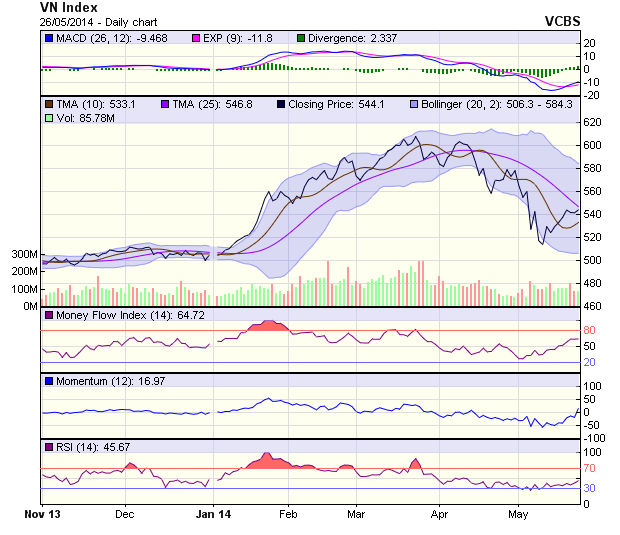This screenshot has height=535, width=620.
Task: Click the 600 value on price axis
Action: pyautogui.click(x=591, y=145)
